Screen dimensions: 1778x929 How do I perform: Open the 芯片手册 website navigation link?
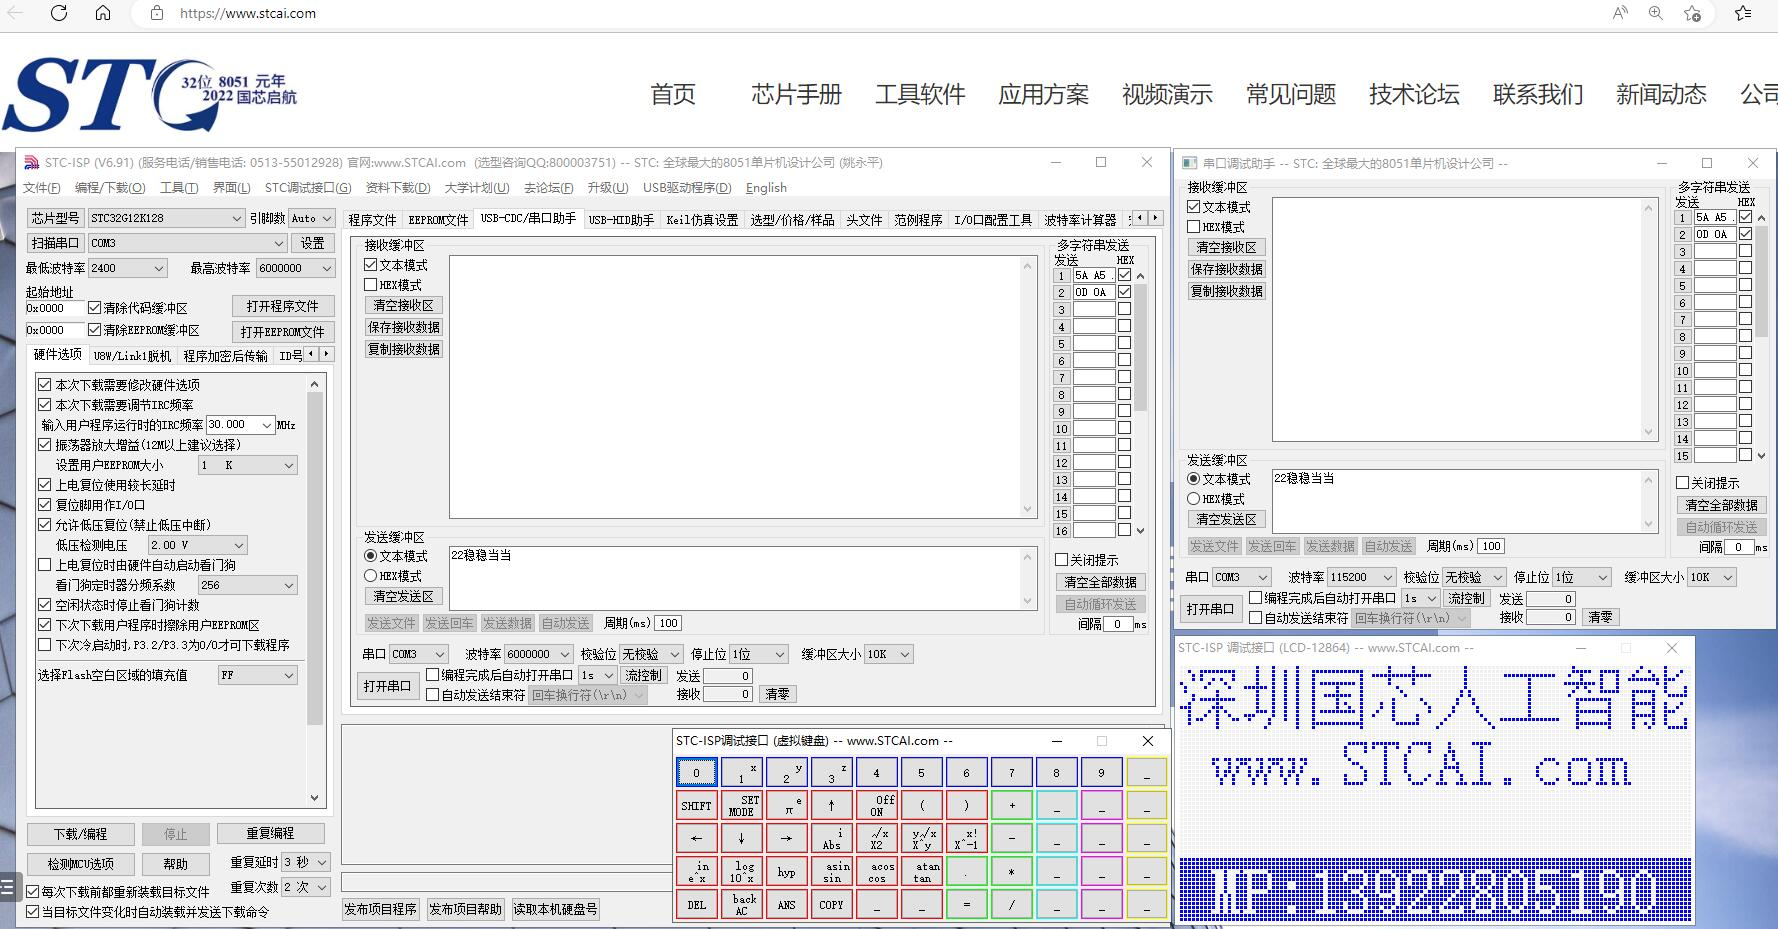tap(797, 95)
